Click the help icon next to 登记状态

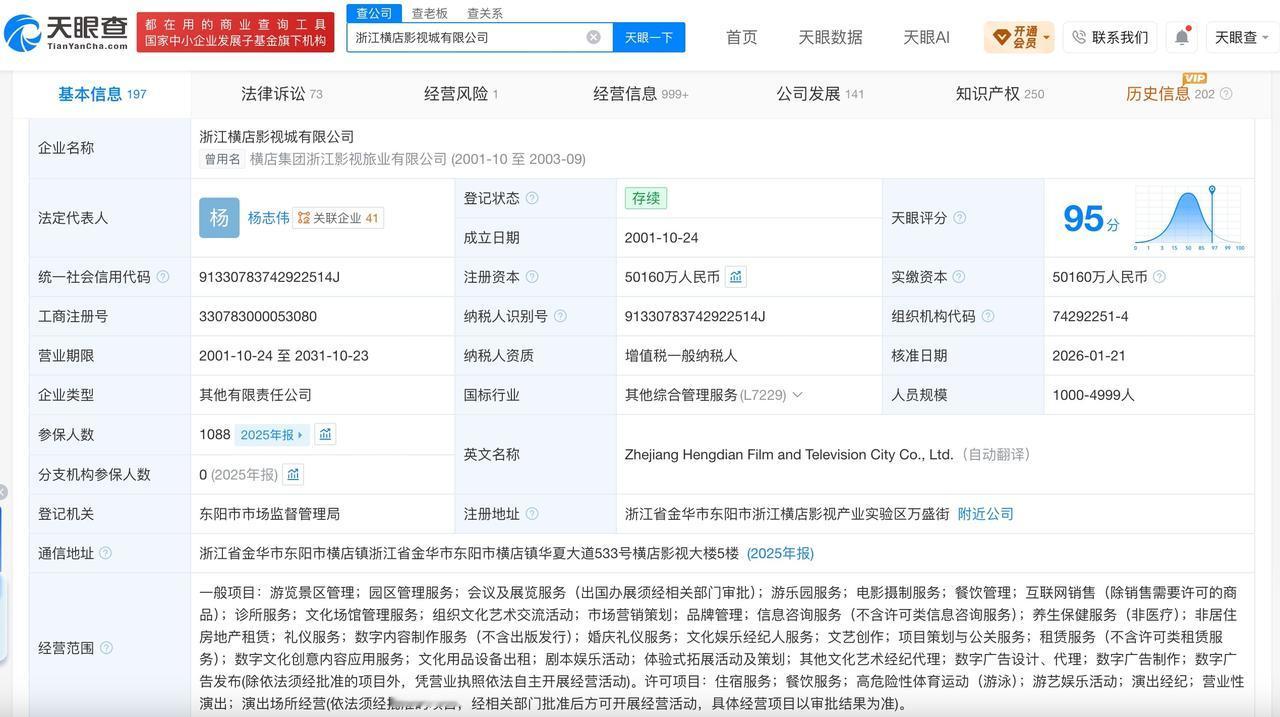[x=532, y=198]
